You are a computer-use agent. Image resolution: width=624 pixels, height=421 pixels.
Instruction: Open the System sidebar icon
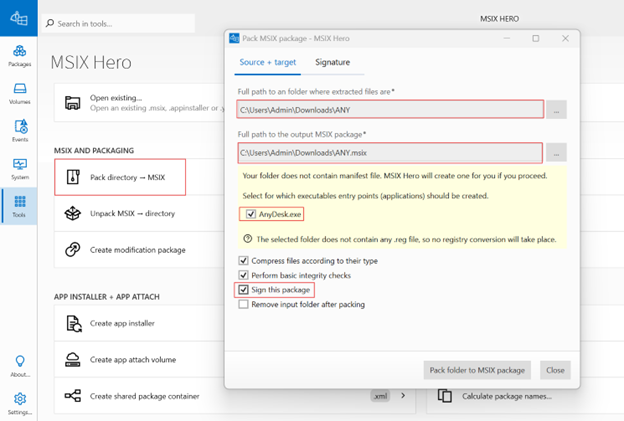click(19, 167)
